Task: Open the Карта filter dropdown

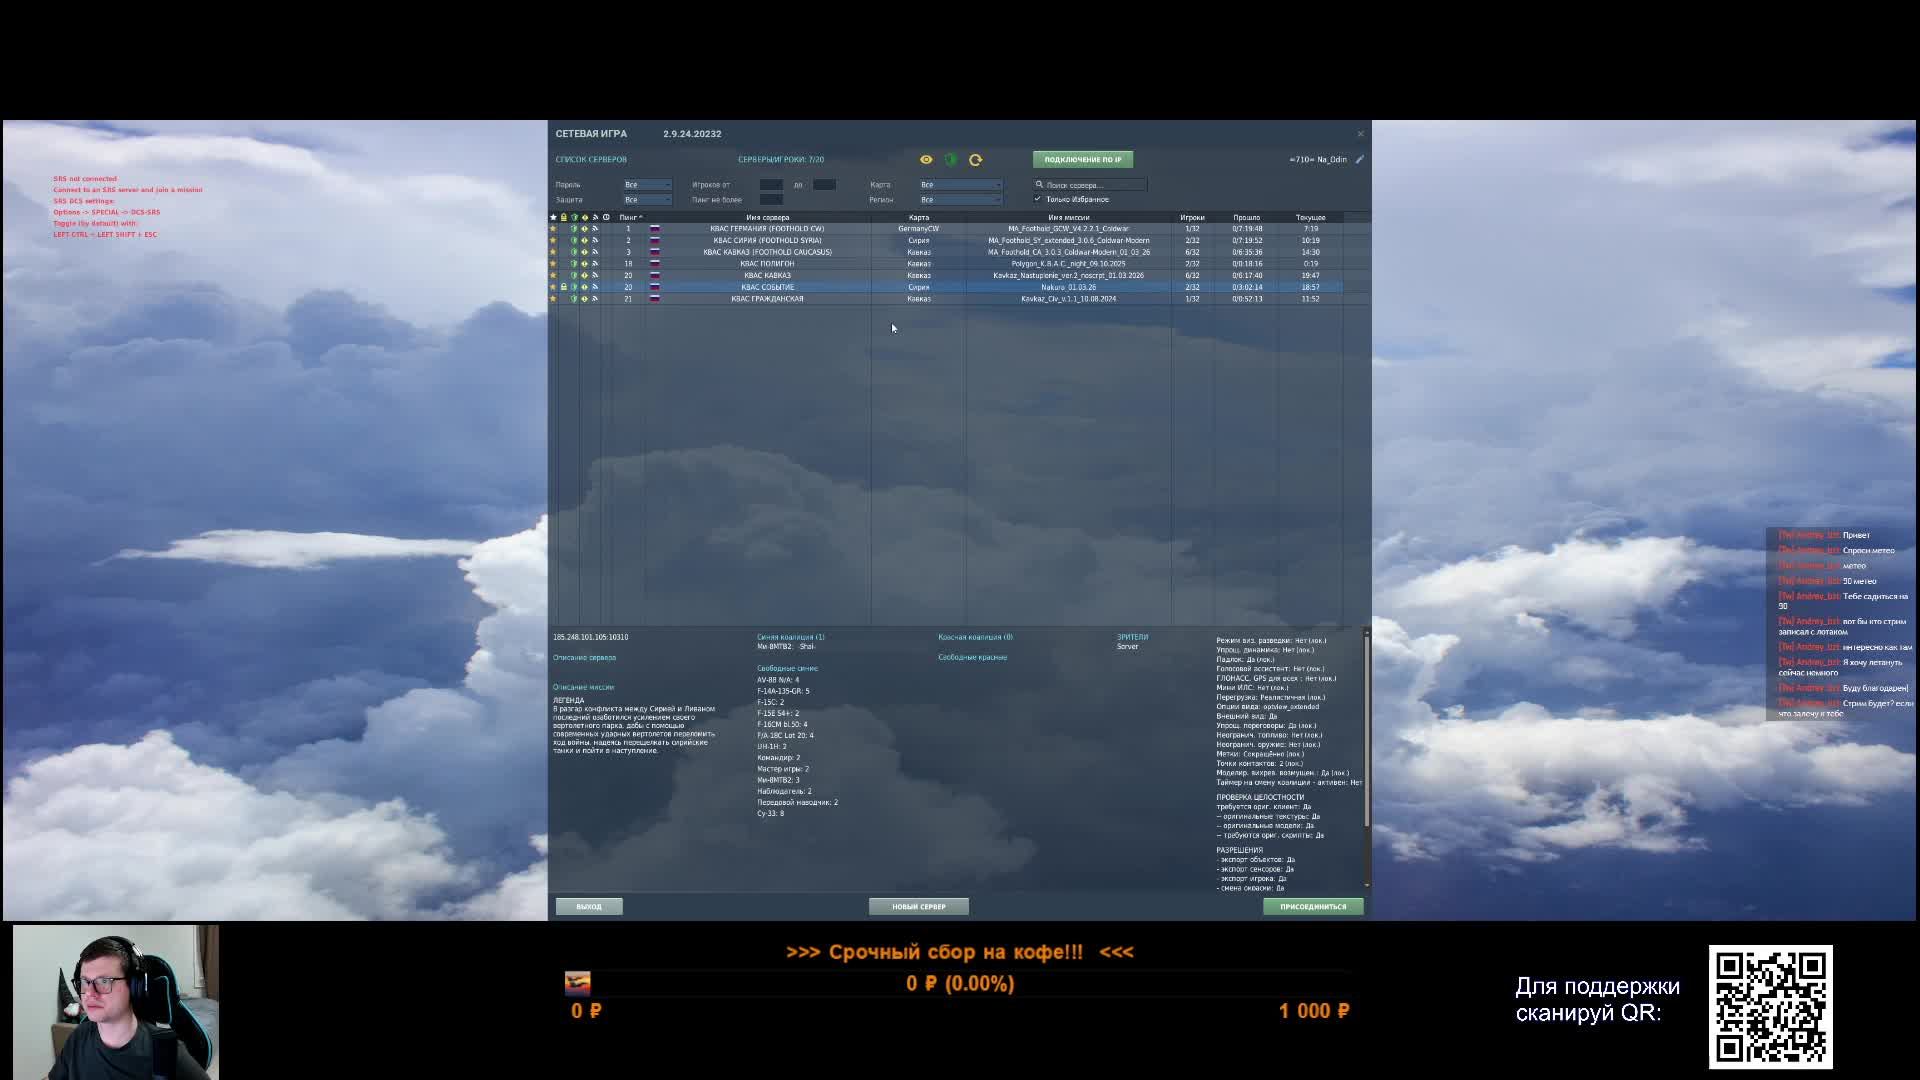Action: (960, 185)
